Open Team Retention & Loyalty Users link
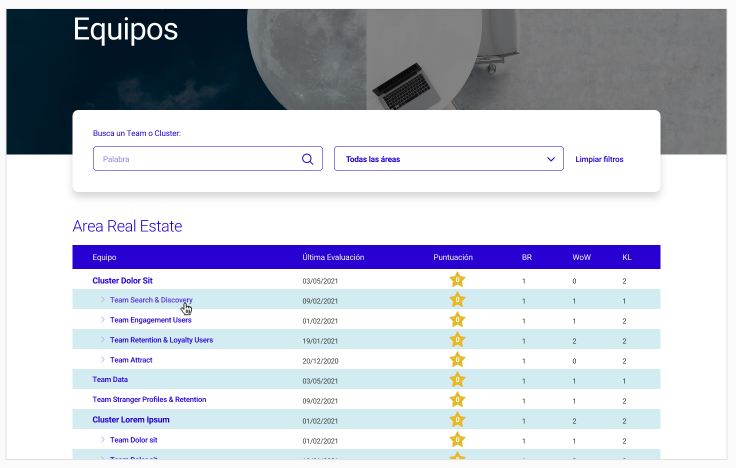The width and height of the screenshot is (736, 468). pos(161,340)
